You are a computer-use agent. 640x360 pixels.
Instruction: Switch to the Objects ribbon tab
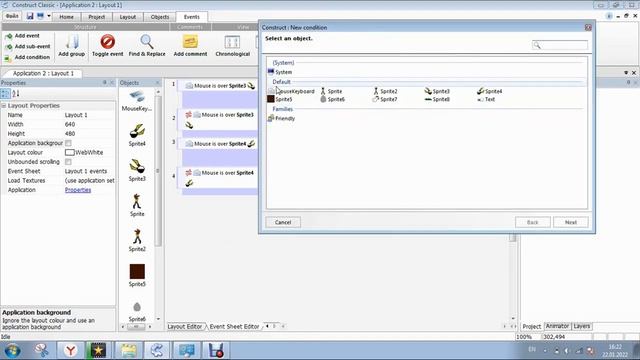coord(160,17)
